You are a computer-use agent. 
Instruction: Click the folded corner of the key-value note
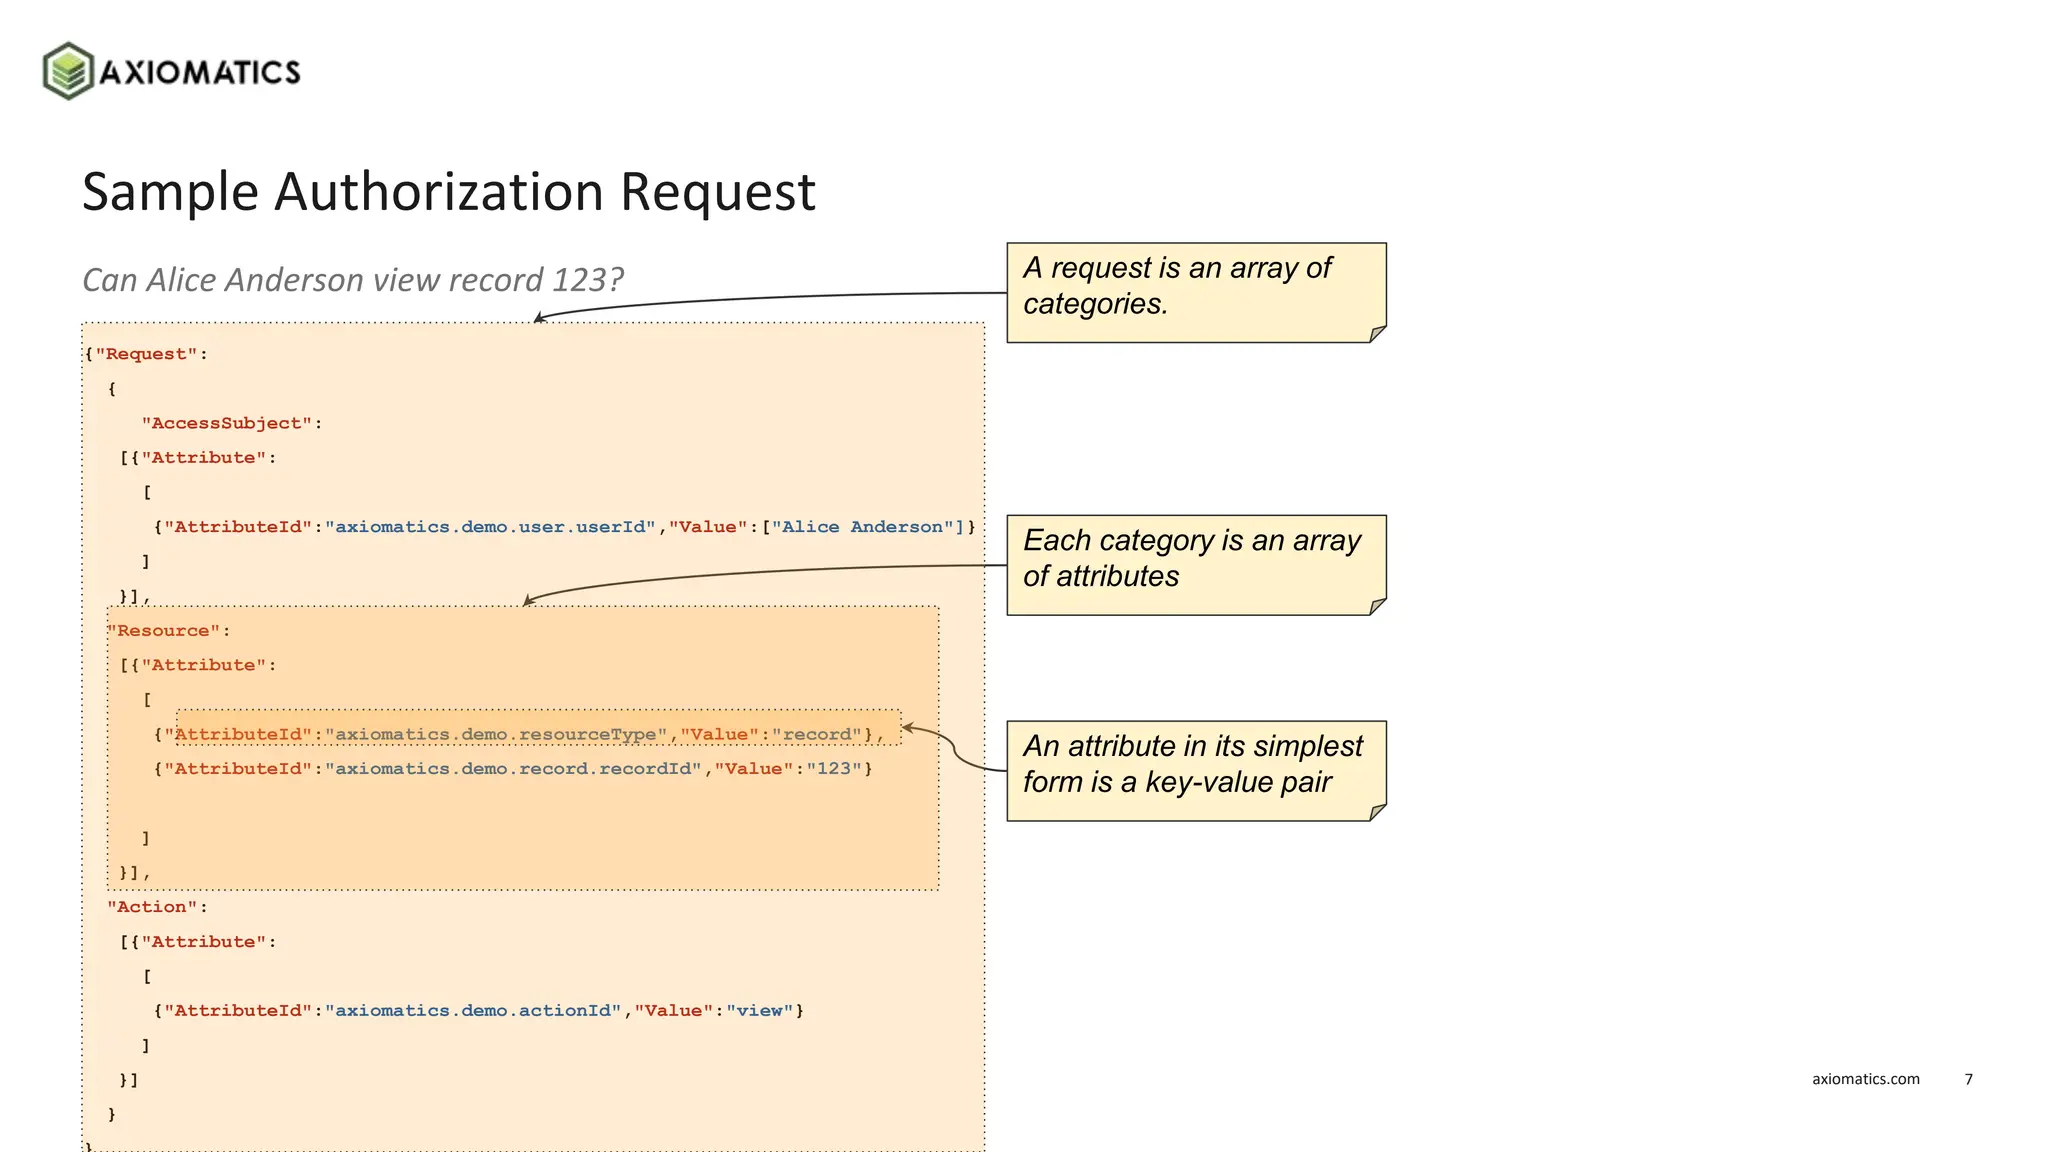tap(1377, 812)
